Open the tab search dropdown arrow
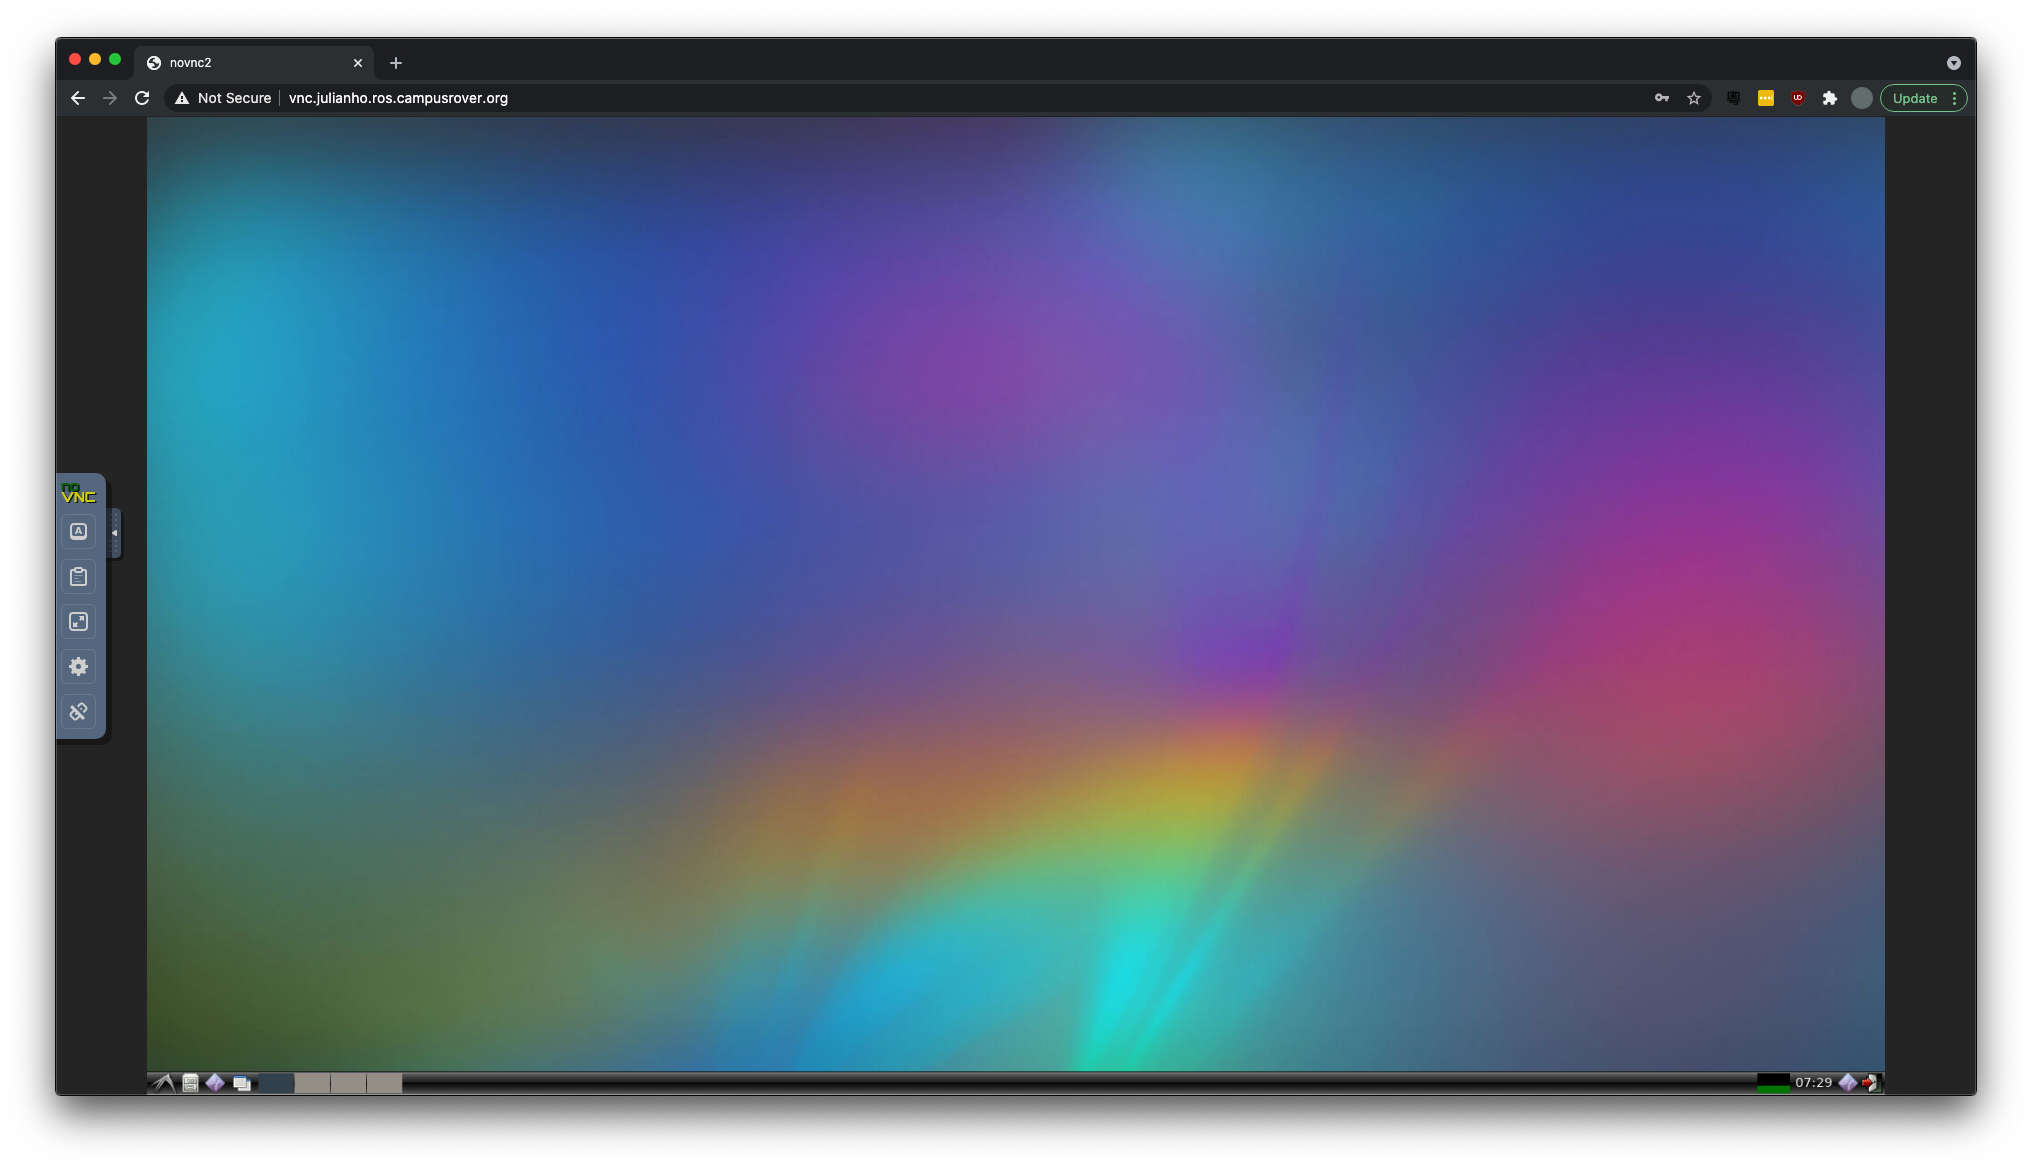The image size is (2032, 1169). [x=1954, y=63]
